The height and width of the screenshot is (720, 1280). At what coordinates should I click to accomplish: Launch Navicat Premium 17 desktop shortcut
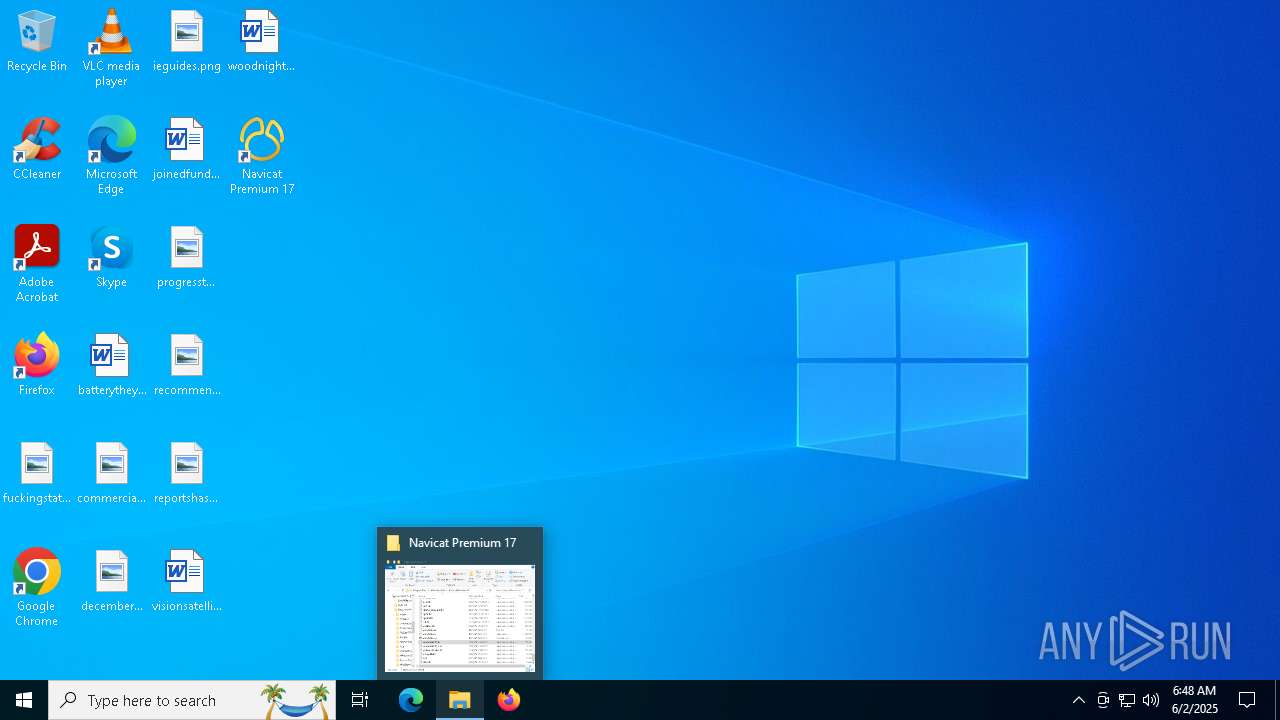click(x=262, y=156)
